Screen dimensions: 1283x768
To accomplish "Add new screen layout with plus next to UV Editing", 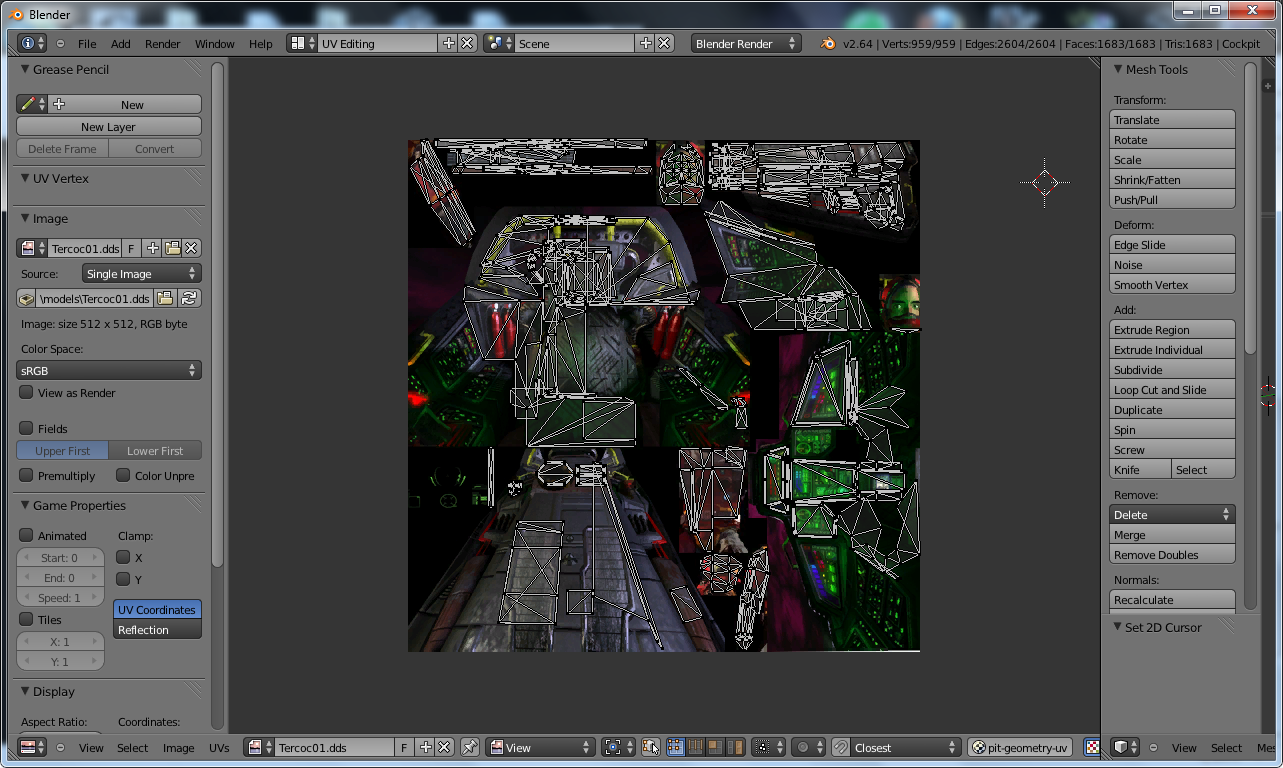I will 448,44.
